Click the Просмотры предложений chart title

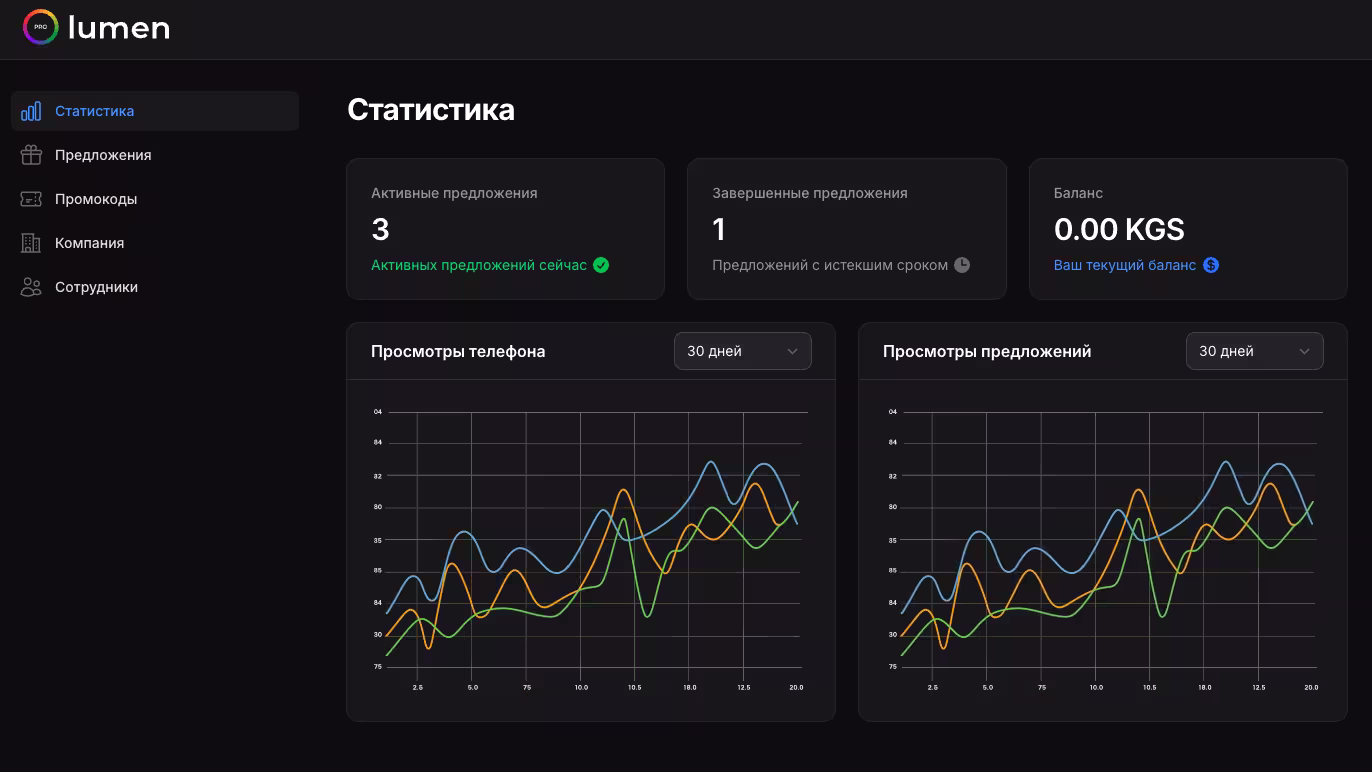pos(987,351)
